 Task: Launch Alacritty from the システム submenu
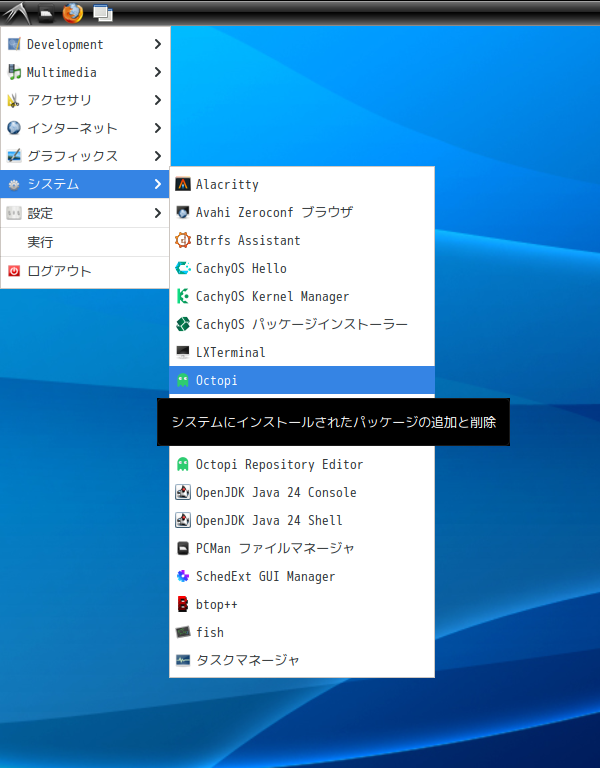(302, 184)
